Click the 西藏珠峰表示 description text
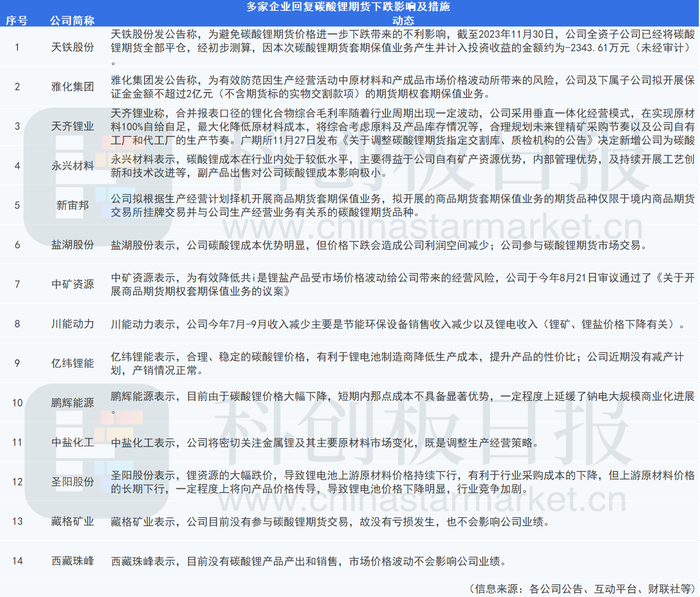Image resolution: width=700 pixels, height=597 pixels. point(308,561)
